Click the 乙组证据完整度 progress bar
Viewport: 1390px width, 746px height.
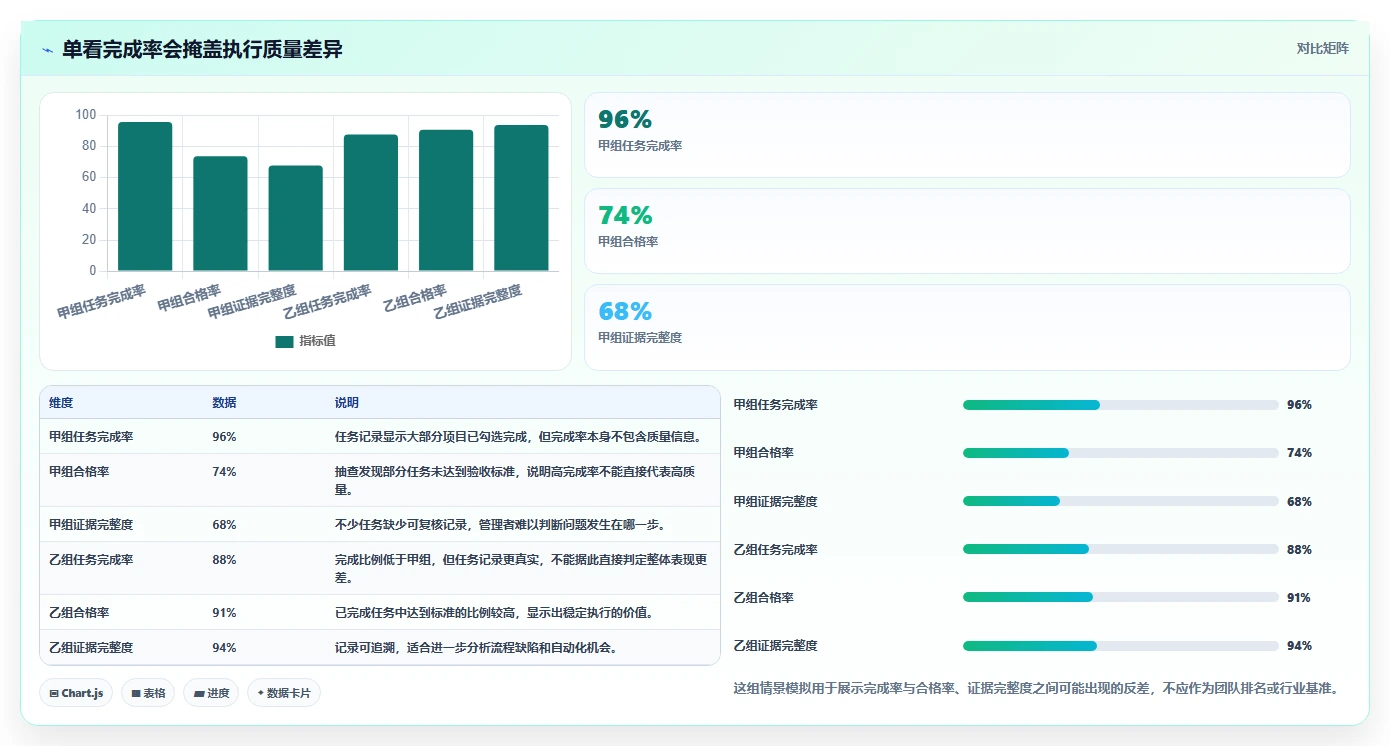pyautogui.click(x=1120, y=646)
